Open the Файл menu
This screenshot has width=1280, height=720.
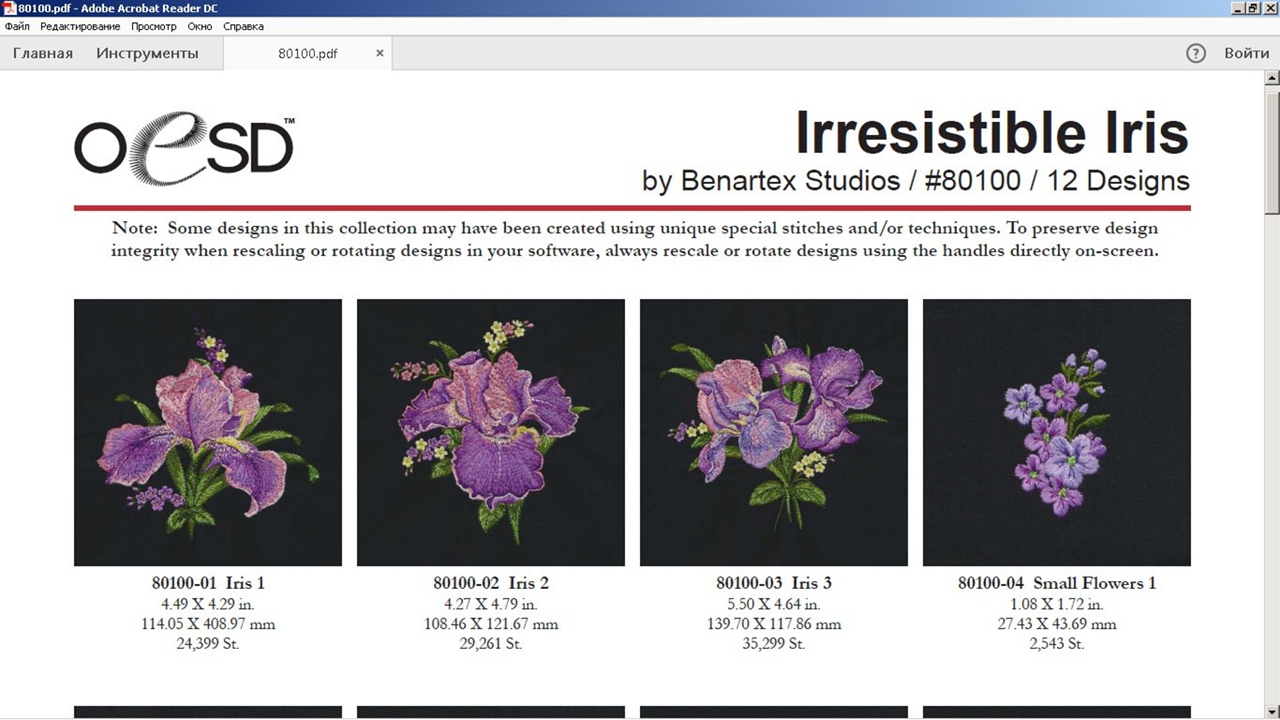tap(17, 27)
